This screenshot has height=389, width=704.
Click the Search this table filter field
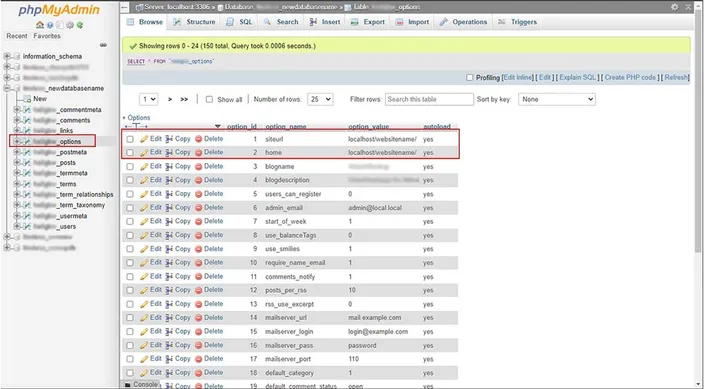(x=429, y=99)
